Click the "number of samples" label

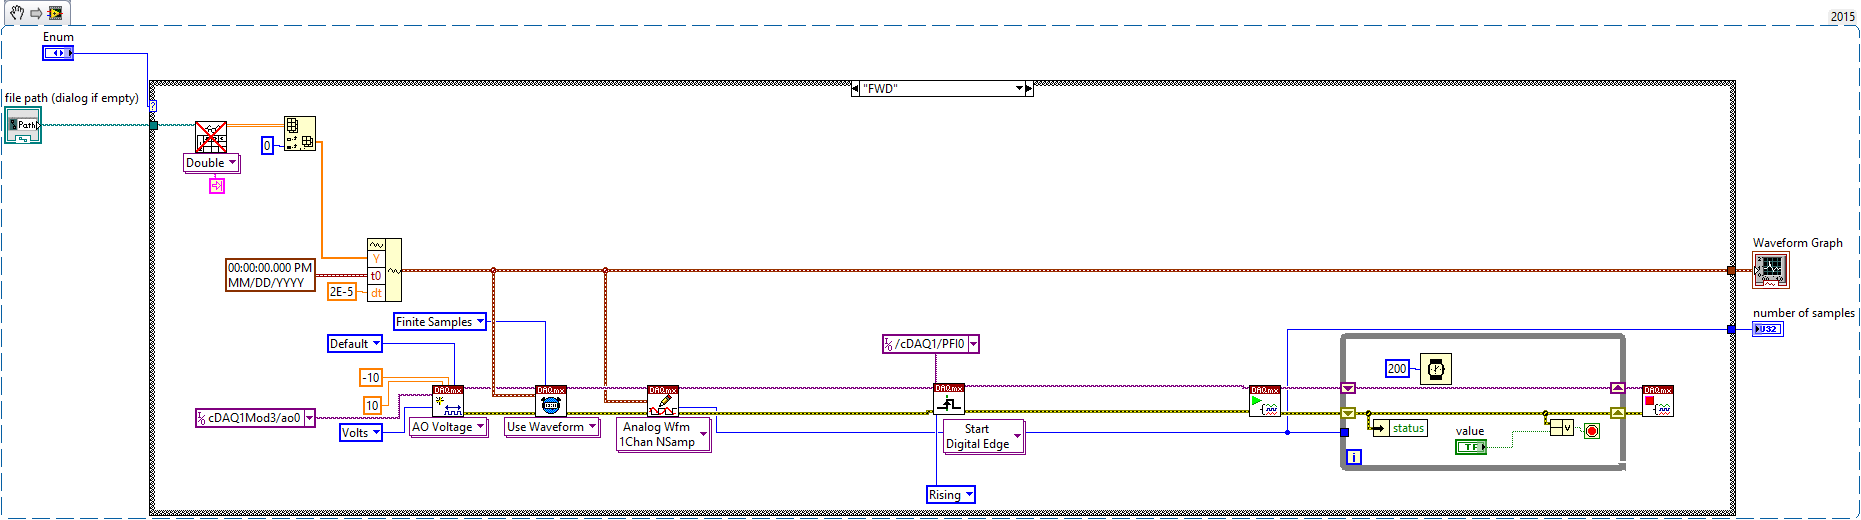click(x=1803, y=313)
